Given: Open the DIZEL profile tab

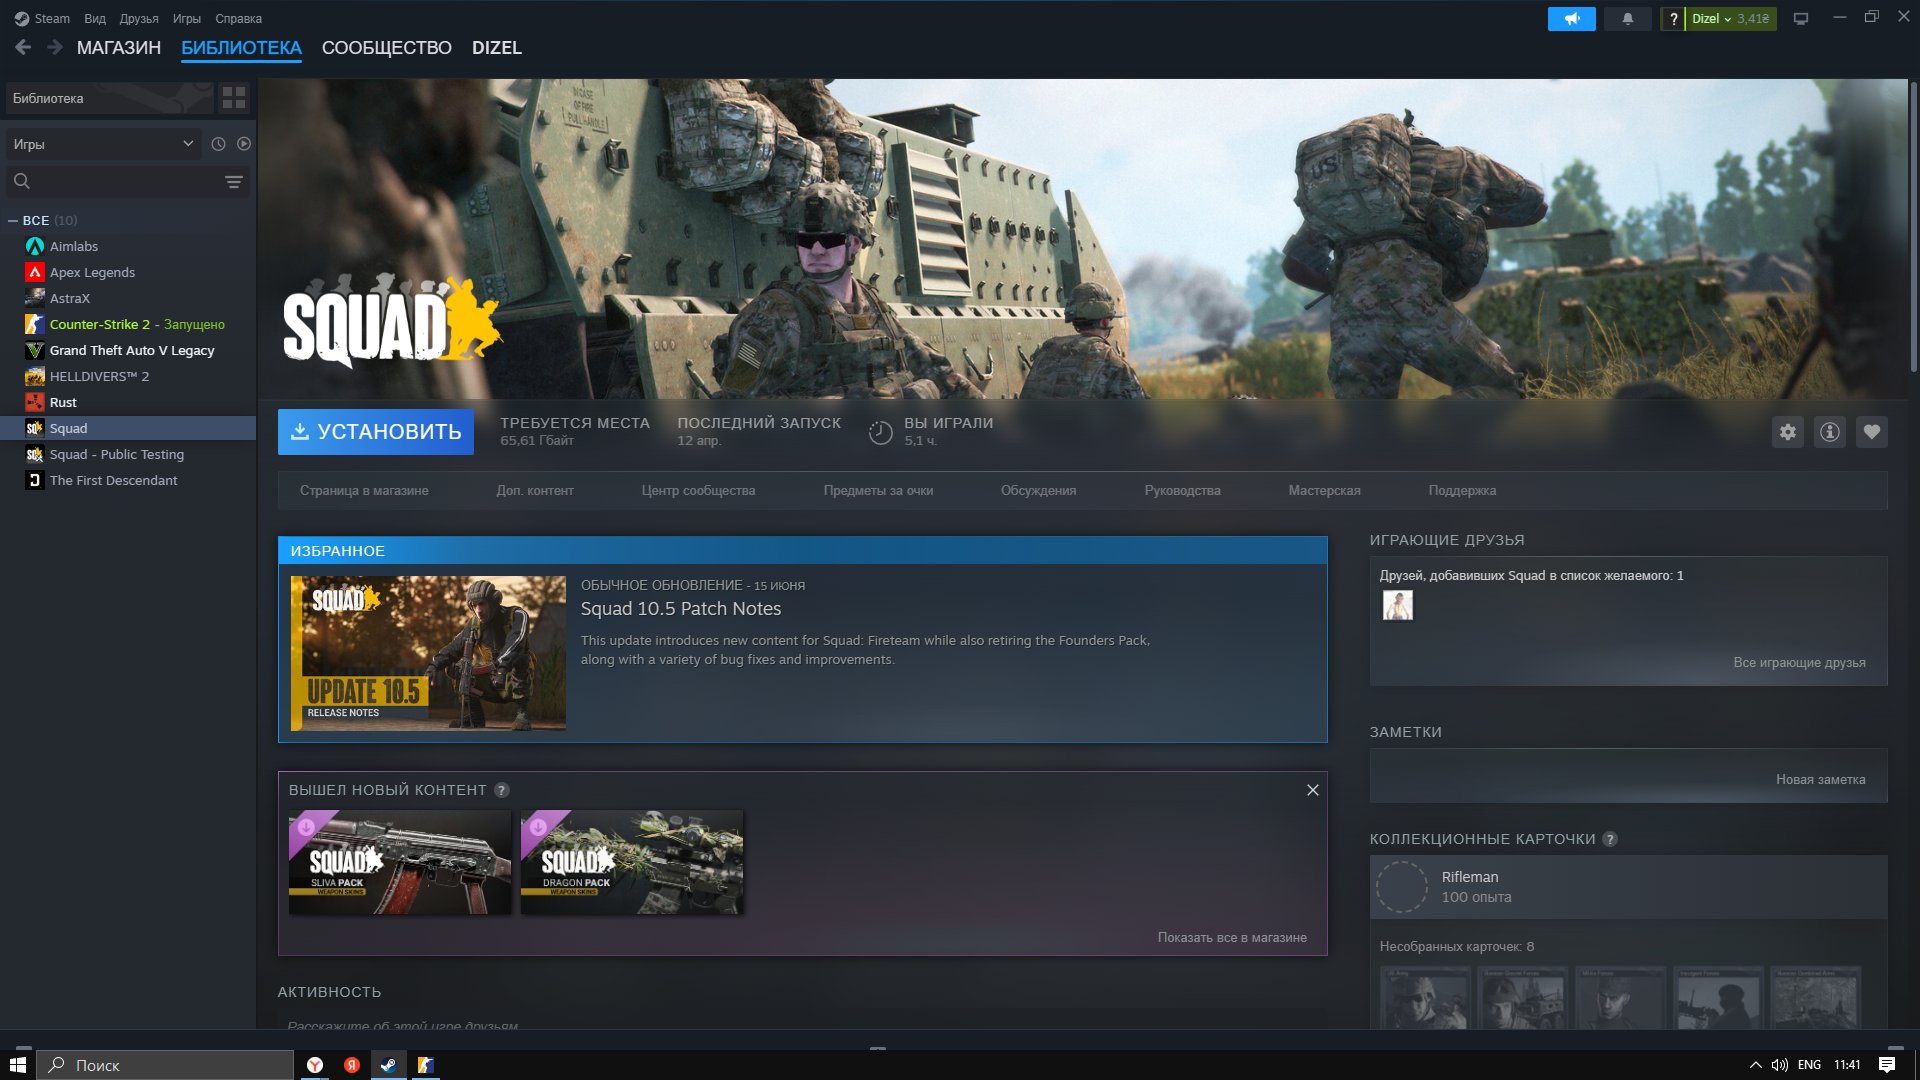Looking at the screenshot, I should coord(497,48).
